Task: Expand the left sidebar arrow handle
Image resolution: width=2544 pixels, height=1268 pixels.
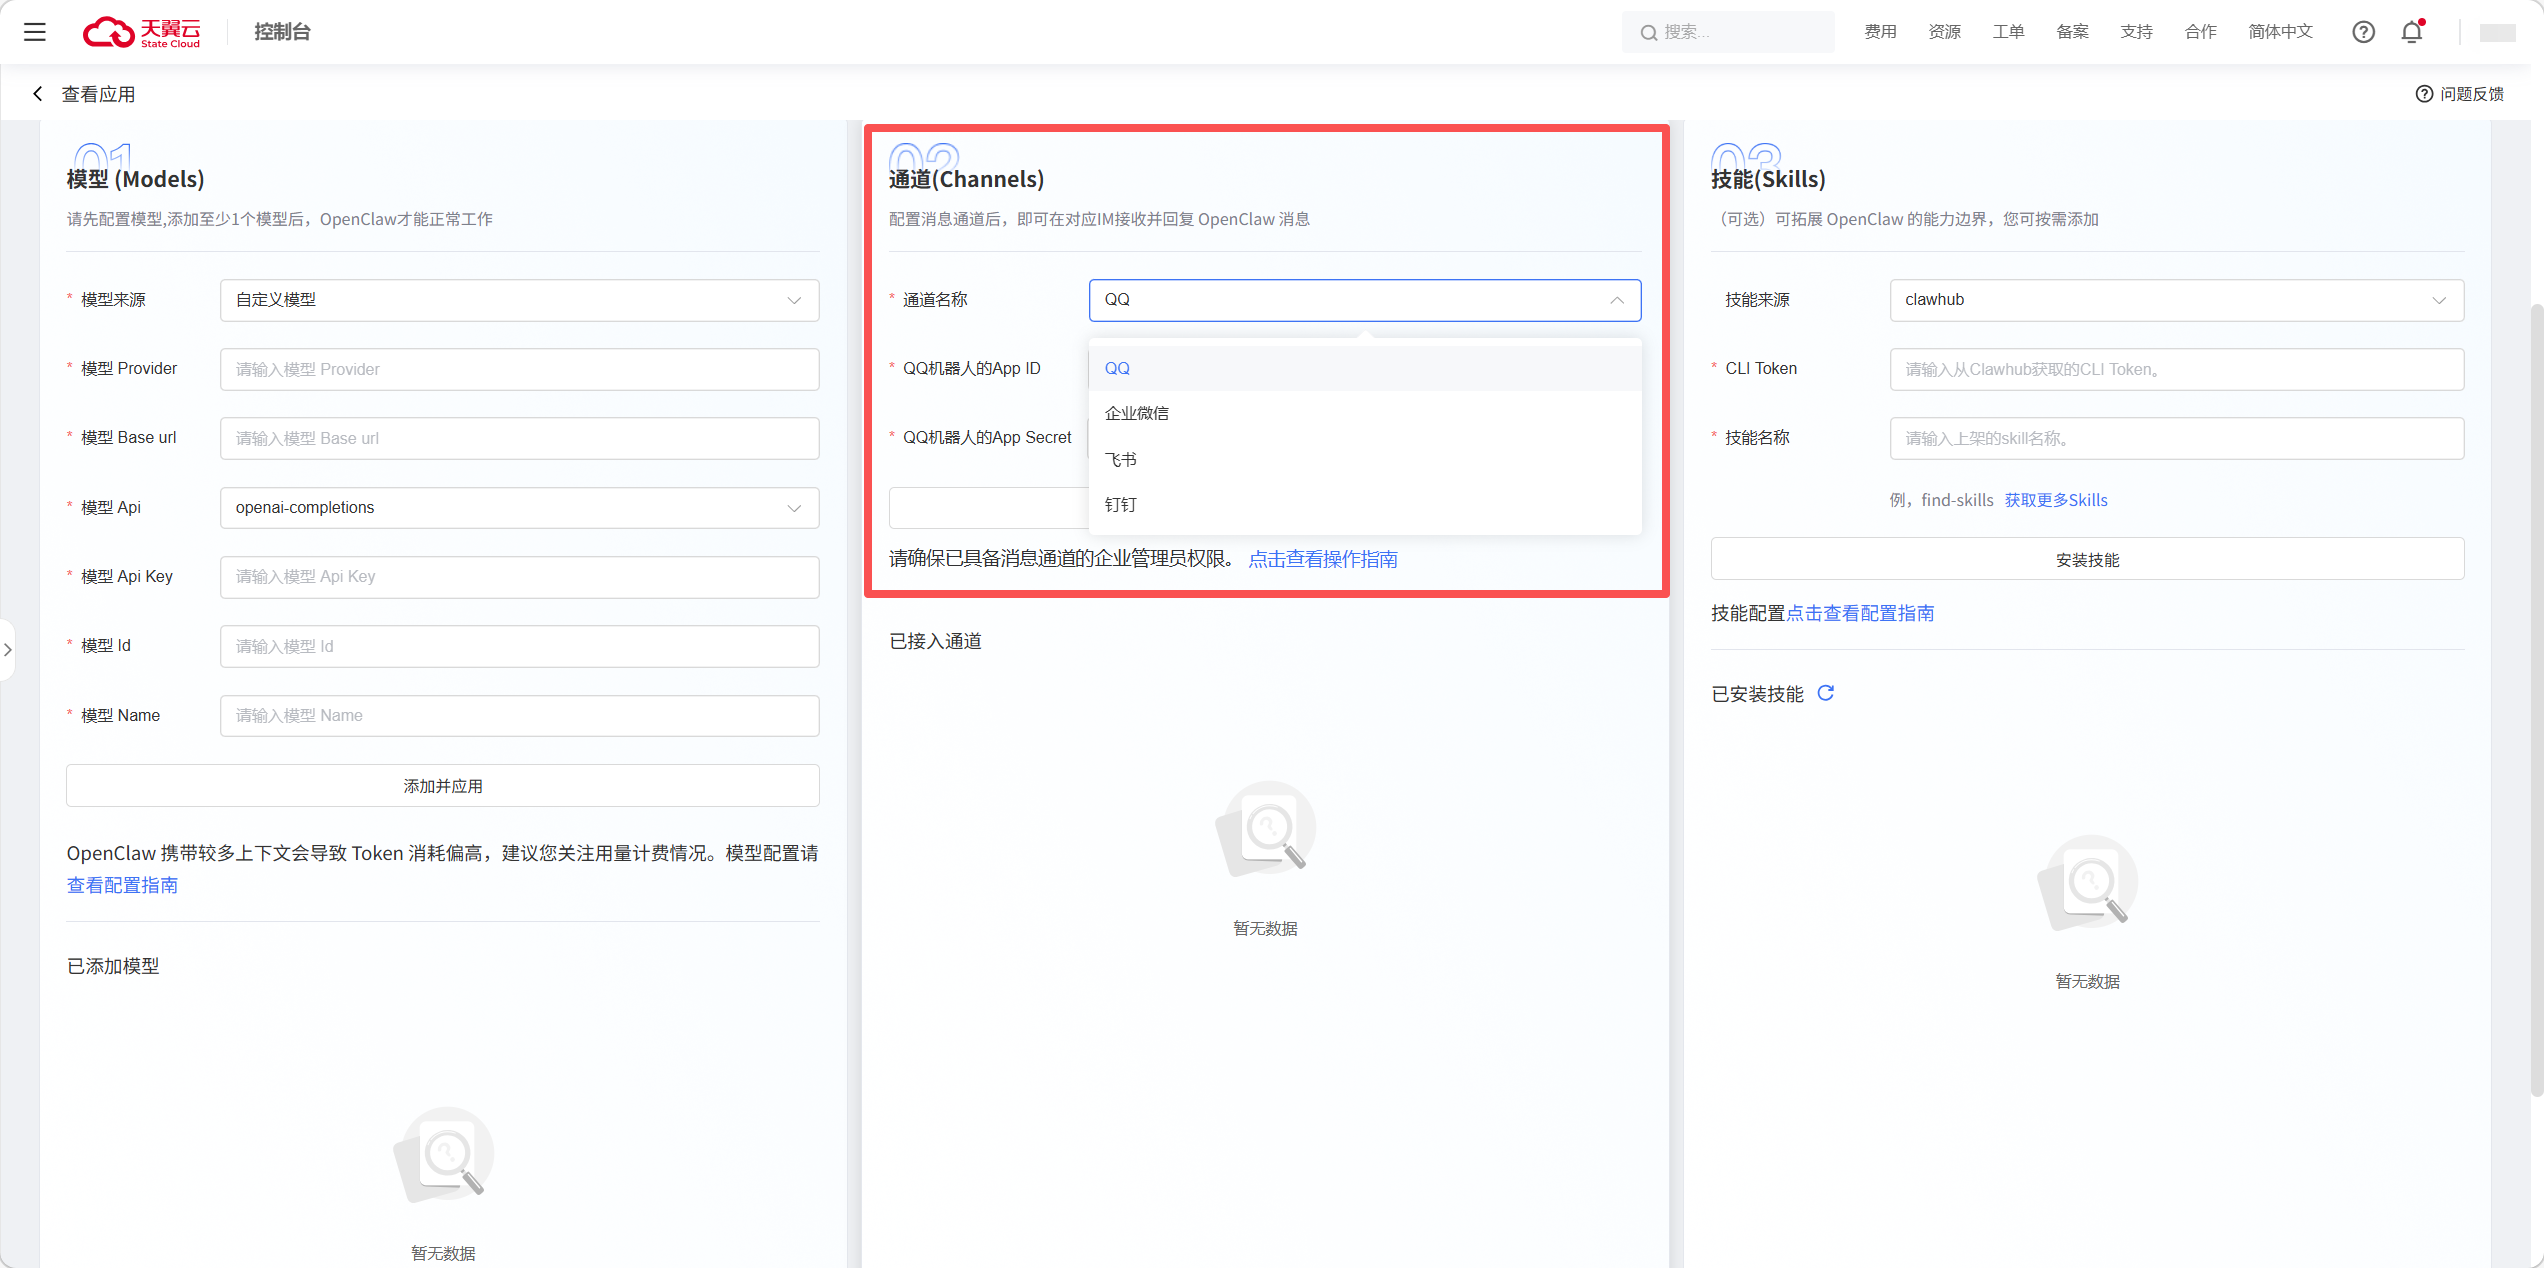Action: pos(8,650)
